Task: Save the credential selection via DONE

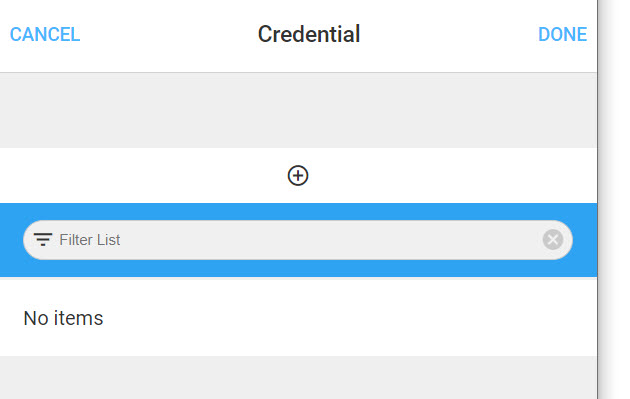Action: [x=562, y=35]
